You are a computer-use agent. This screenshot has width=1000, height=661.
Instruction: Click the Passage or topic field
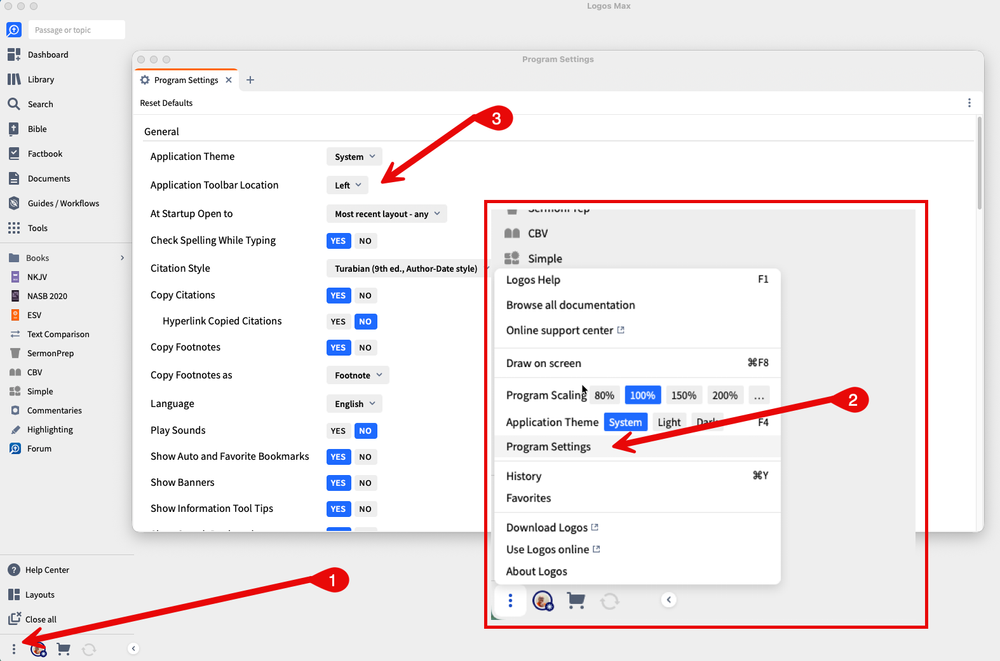(x=77, y=30)
